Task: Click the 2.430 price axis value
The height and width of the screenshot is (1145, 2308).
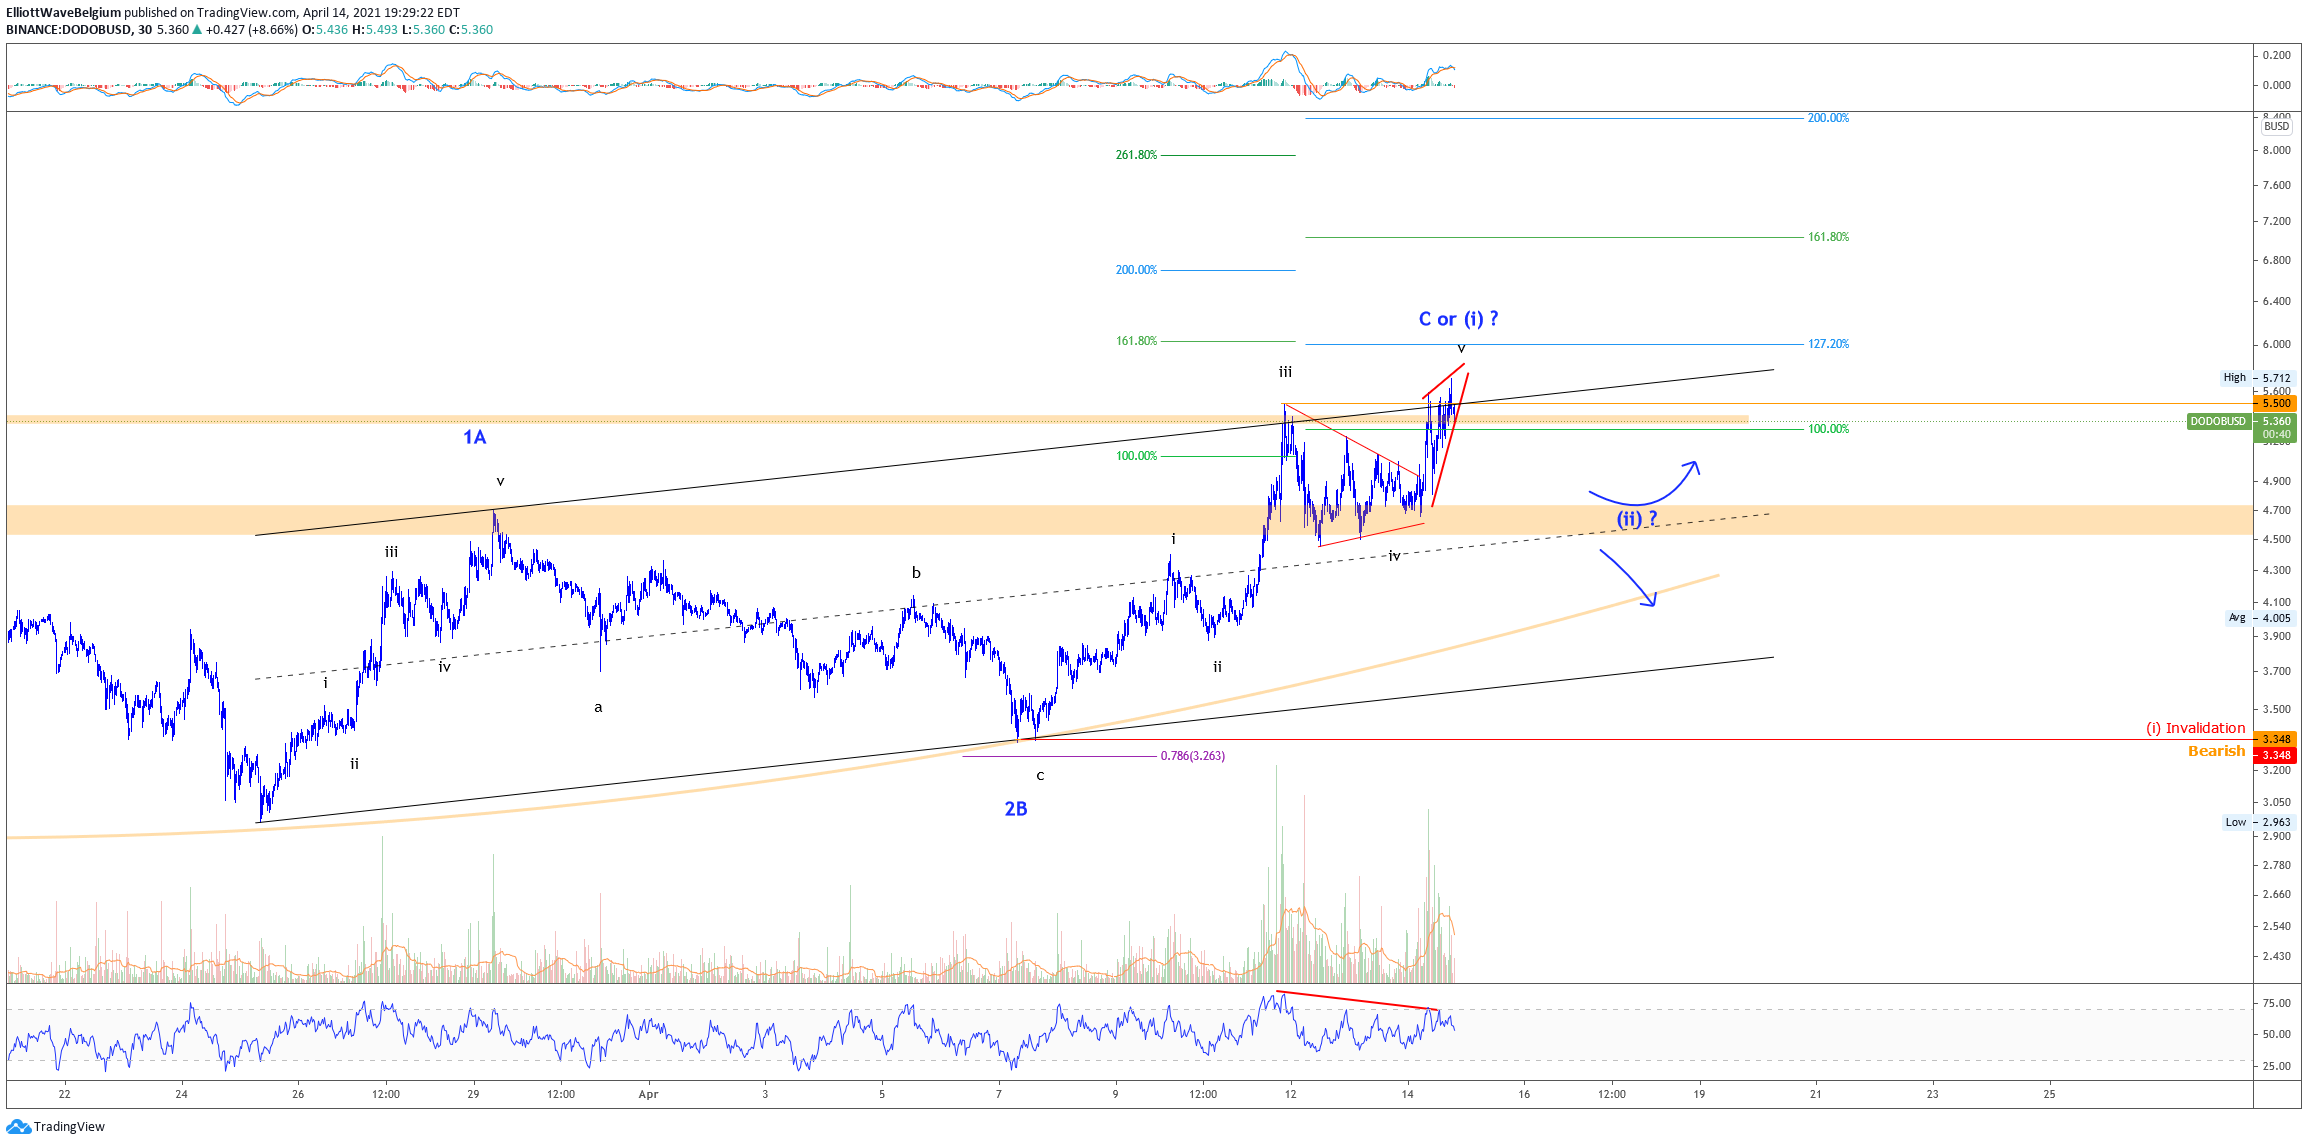Action: [2276, 956]
